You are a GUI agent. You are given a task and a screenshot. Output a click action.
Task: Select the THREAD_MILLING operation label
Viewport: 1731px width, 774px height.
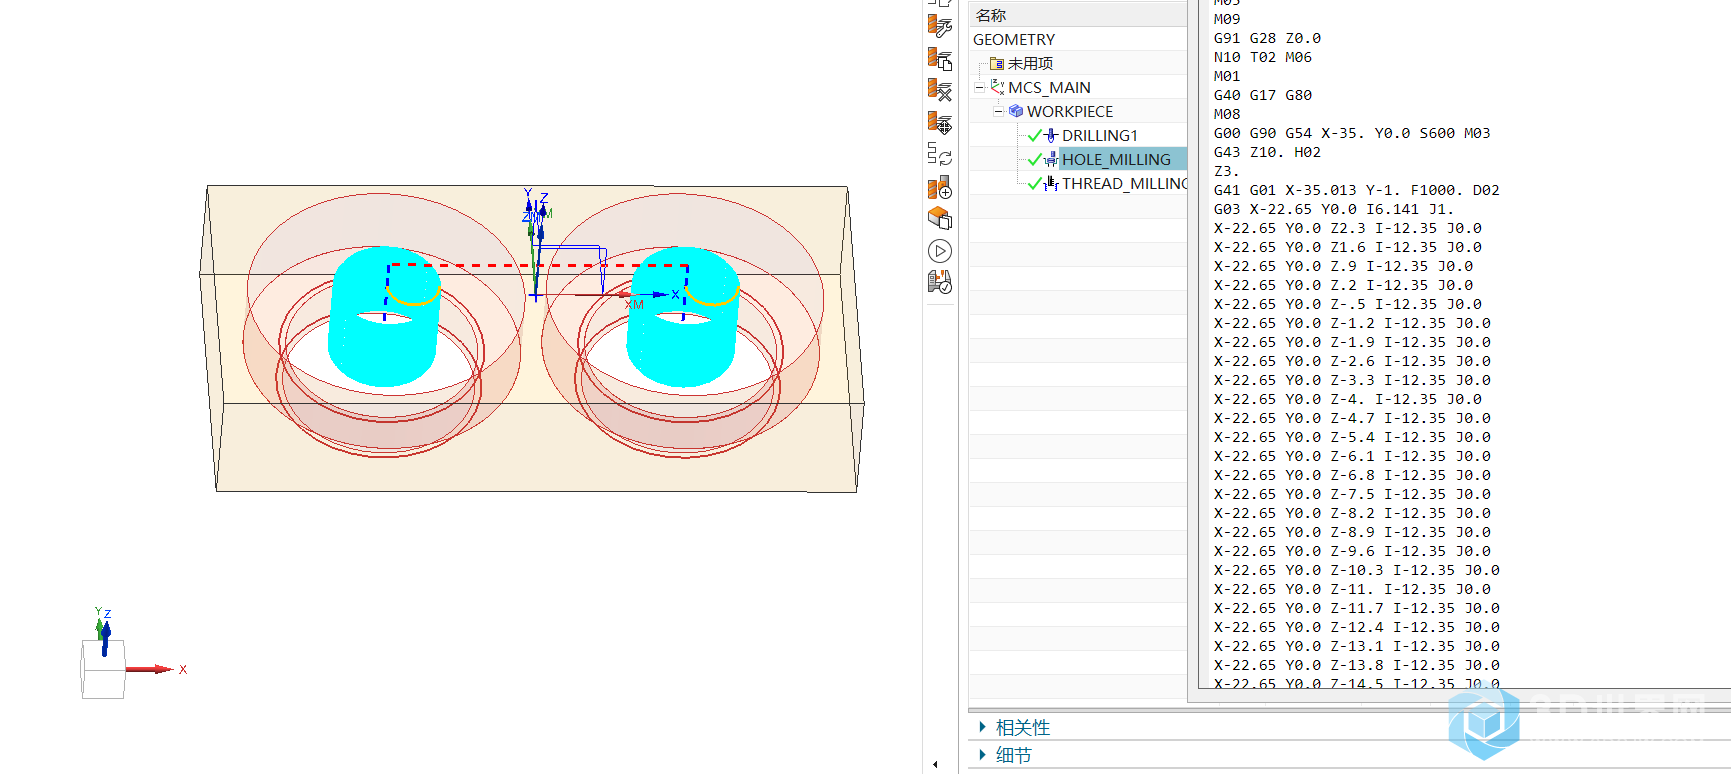coord(1124,183)
